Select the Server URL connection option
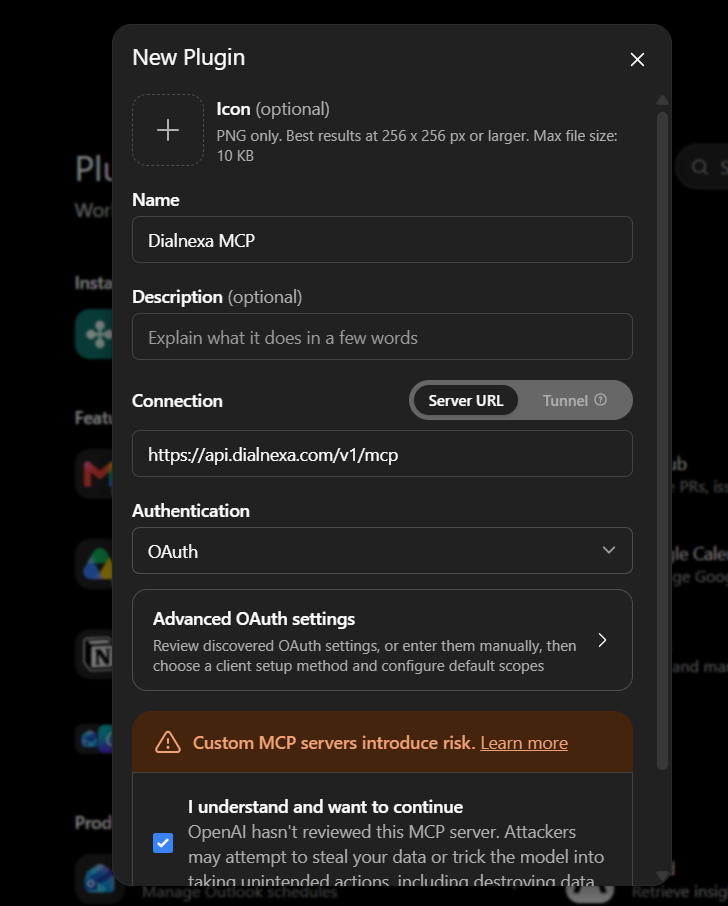Image resolution: width=728 pixels, height=906 pixels. [x=466, y=400]
